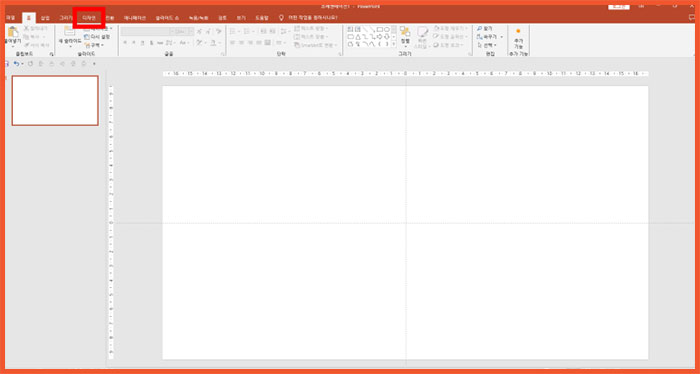Pick the triangle shape in the shapes gallery
Viewport: 700px width, 374px height.
(358, 37)
